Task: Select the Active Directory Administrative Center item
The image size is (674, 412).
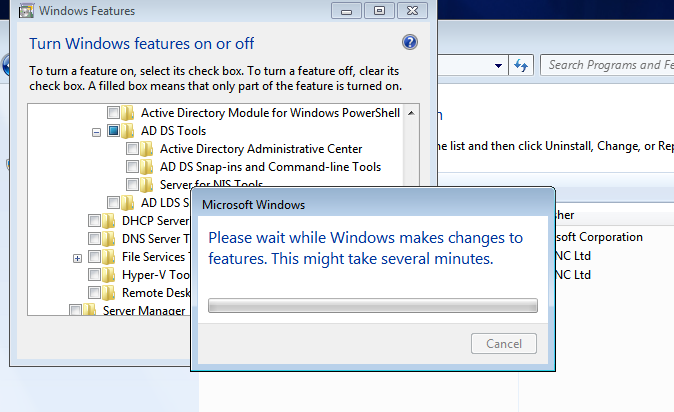Action: click(260, 149)
